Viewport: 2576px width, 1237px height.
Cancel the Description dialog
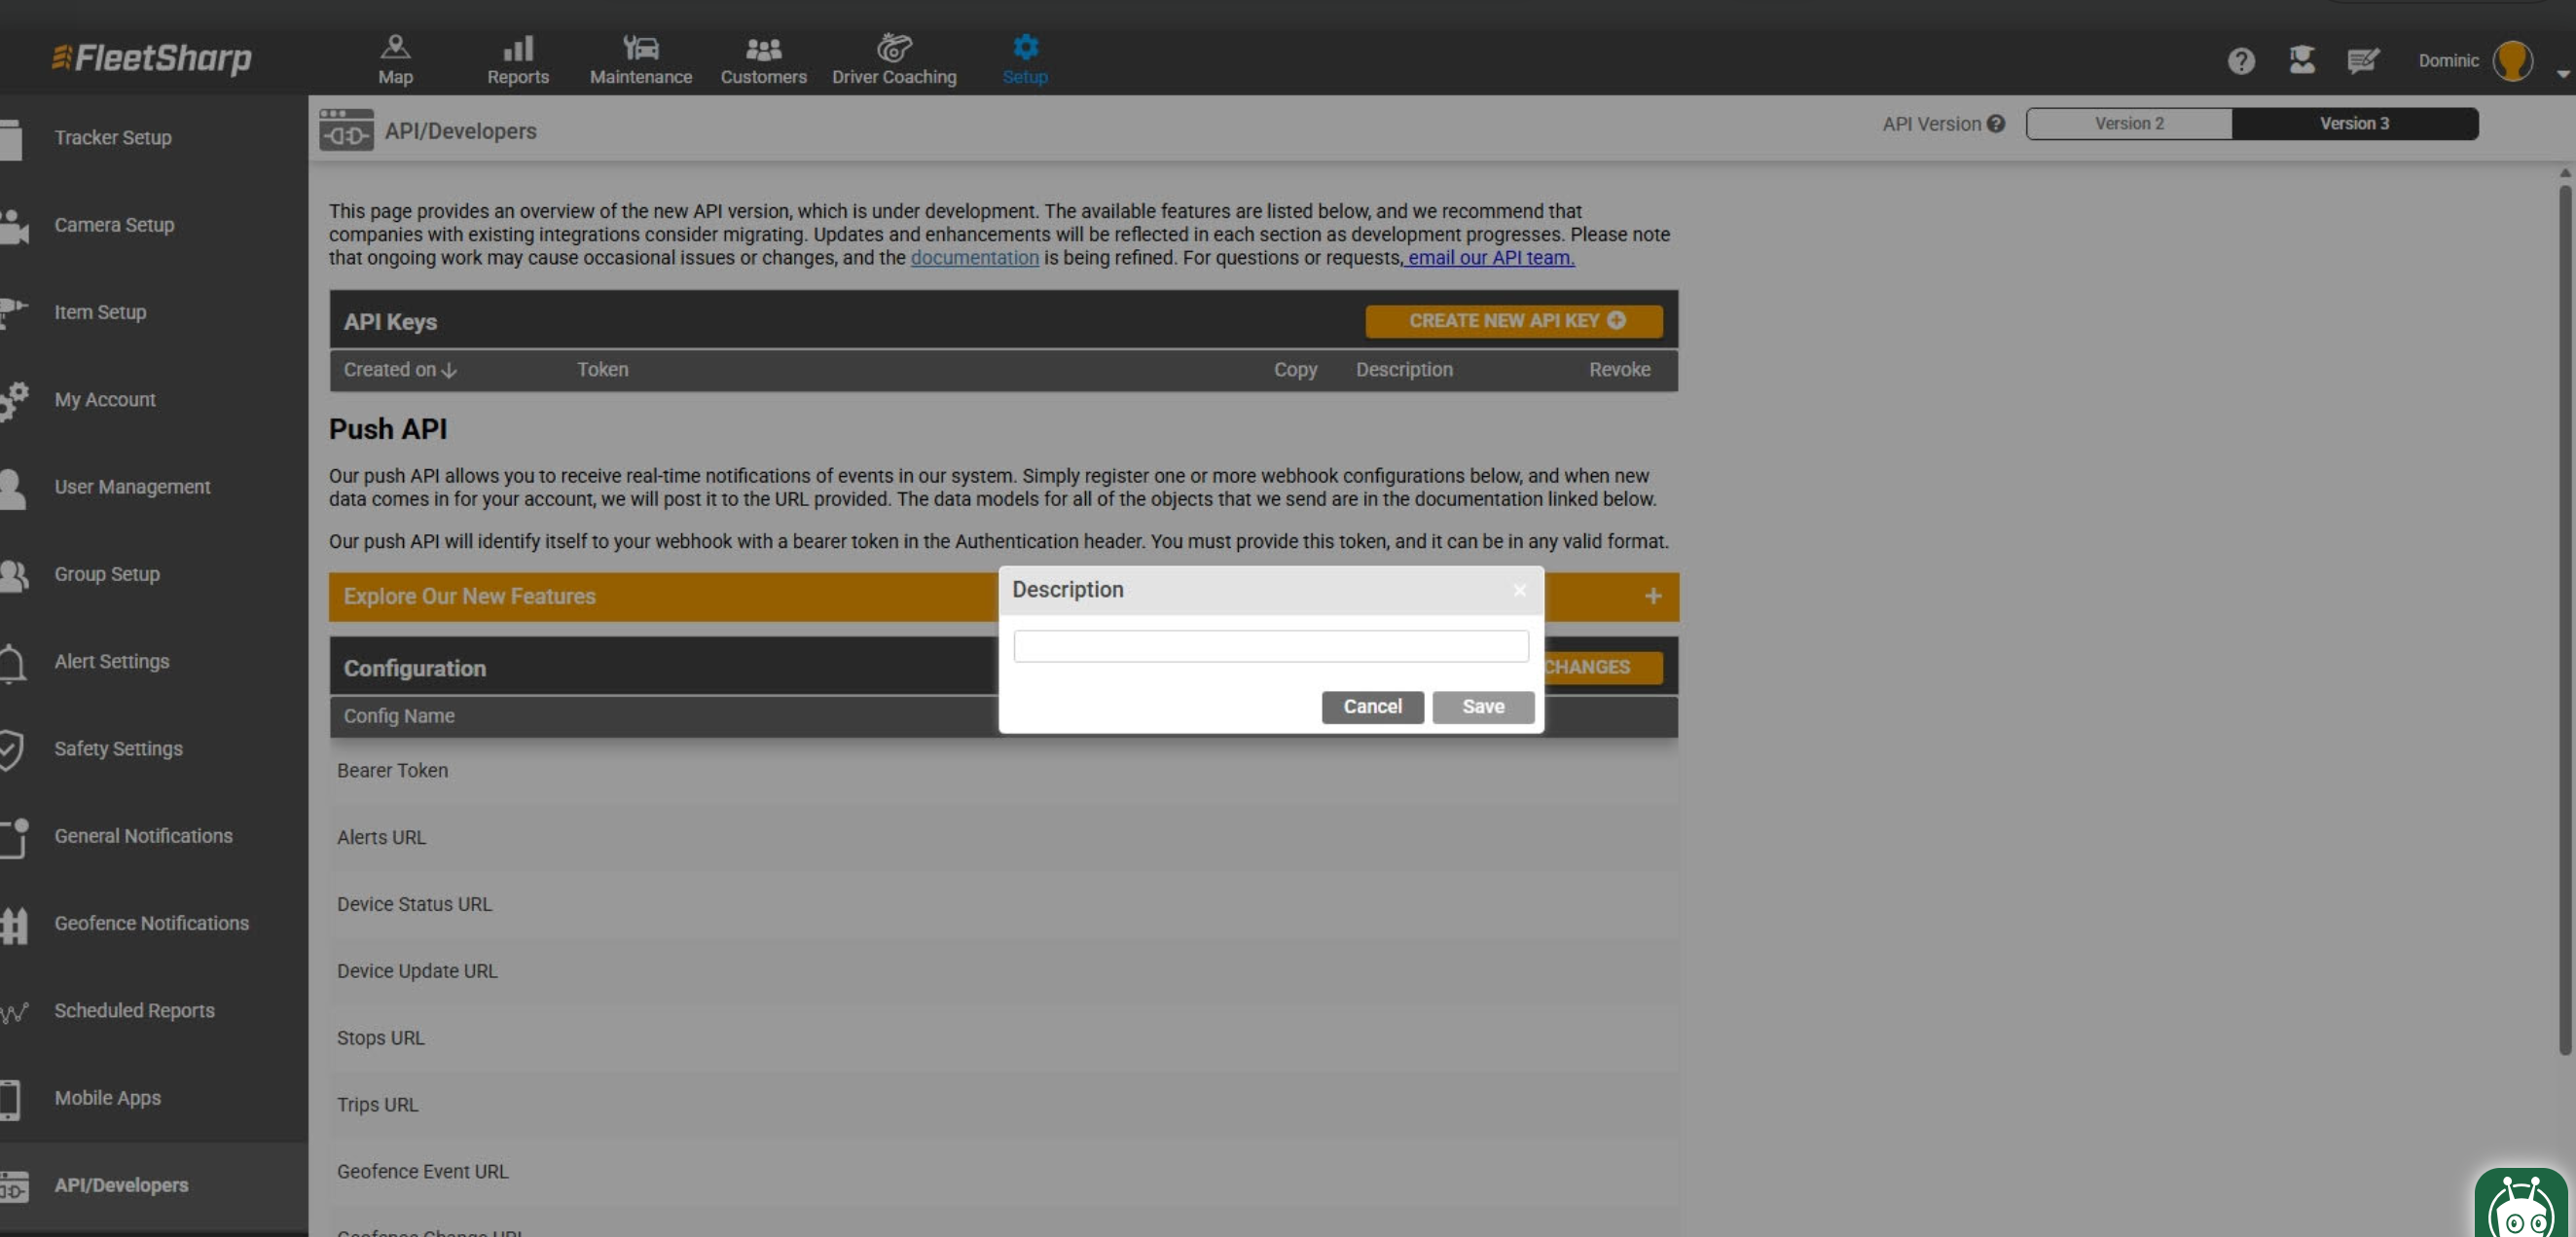1371,706
